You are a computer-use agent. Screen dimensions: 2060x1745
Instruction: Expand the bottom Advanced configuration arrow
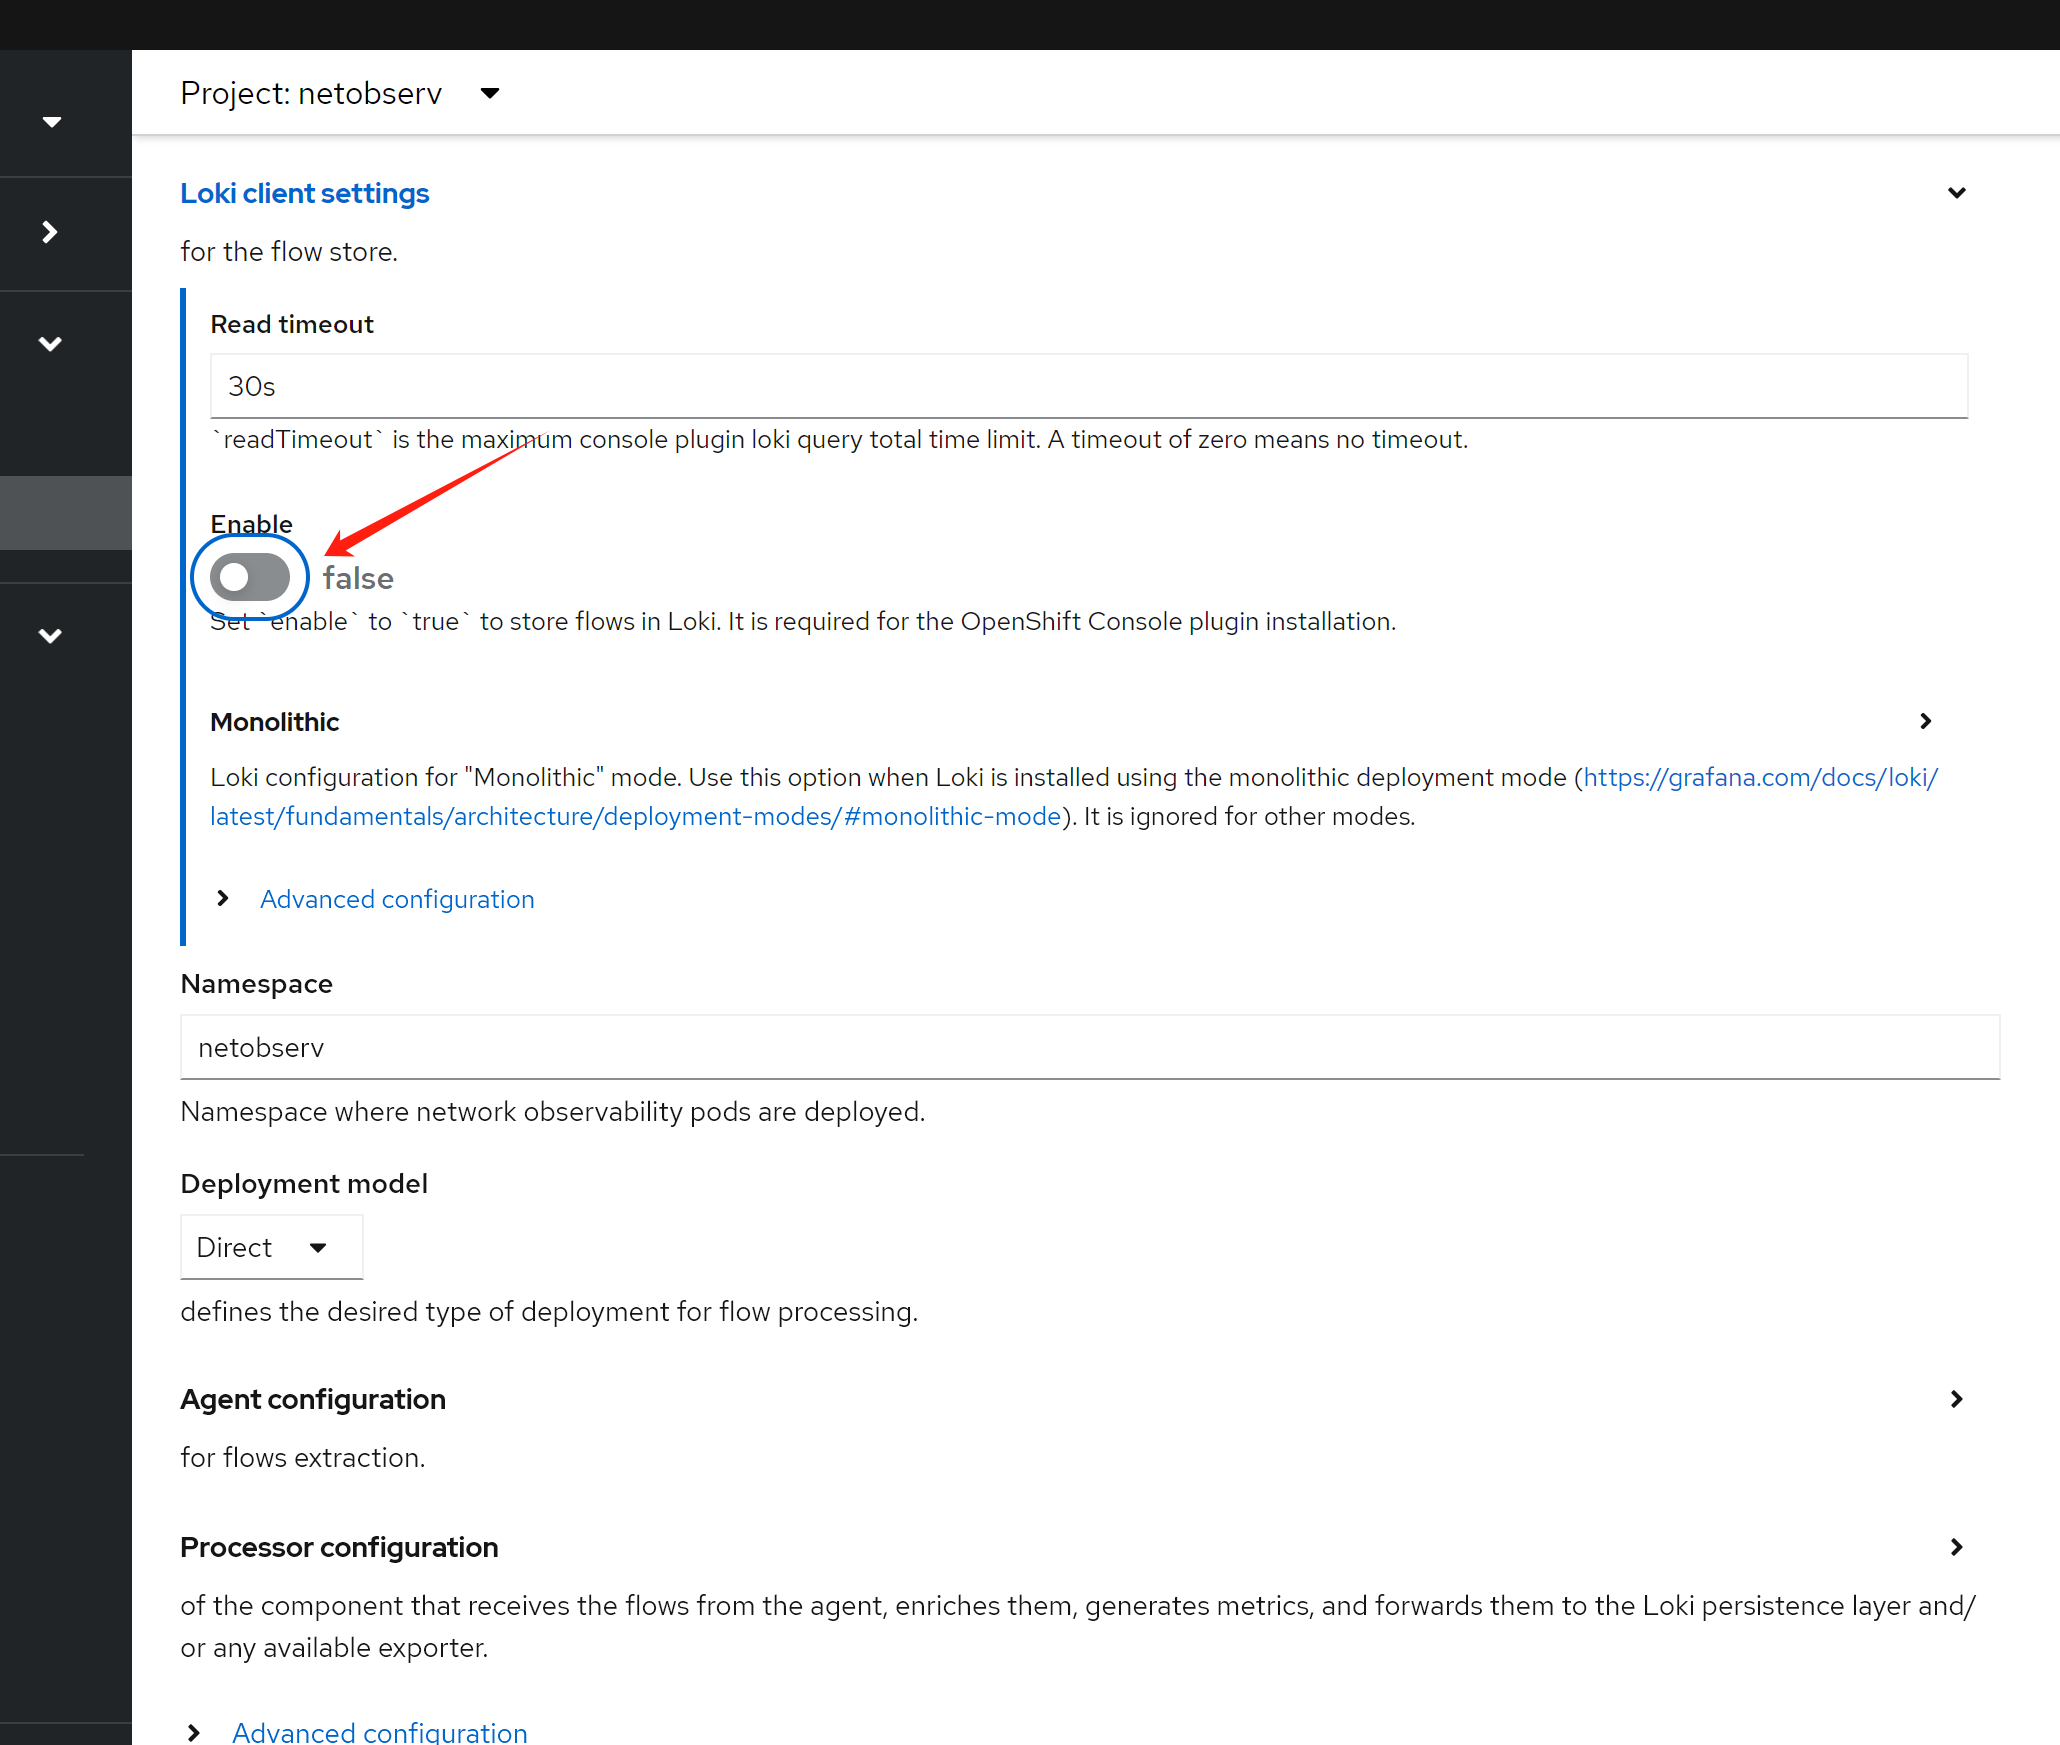click(194, 1732)
